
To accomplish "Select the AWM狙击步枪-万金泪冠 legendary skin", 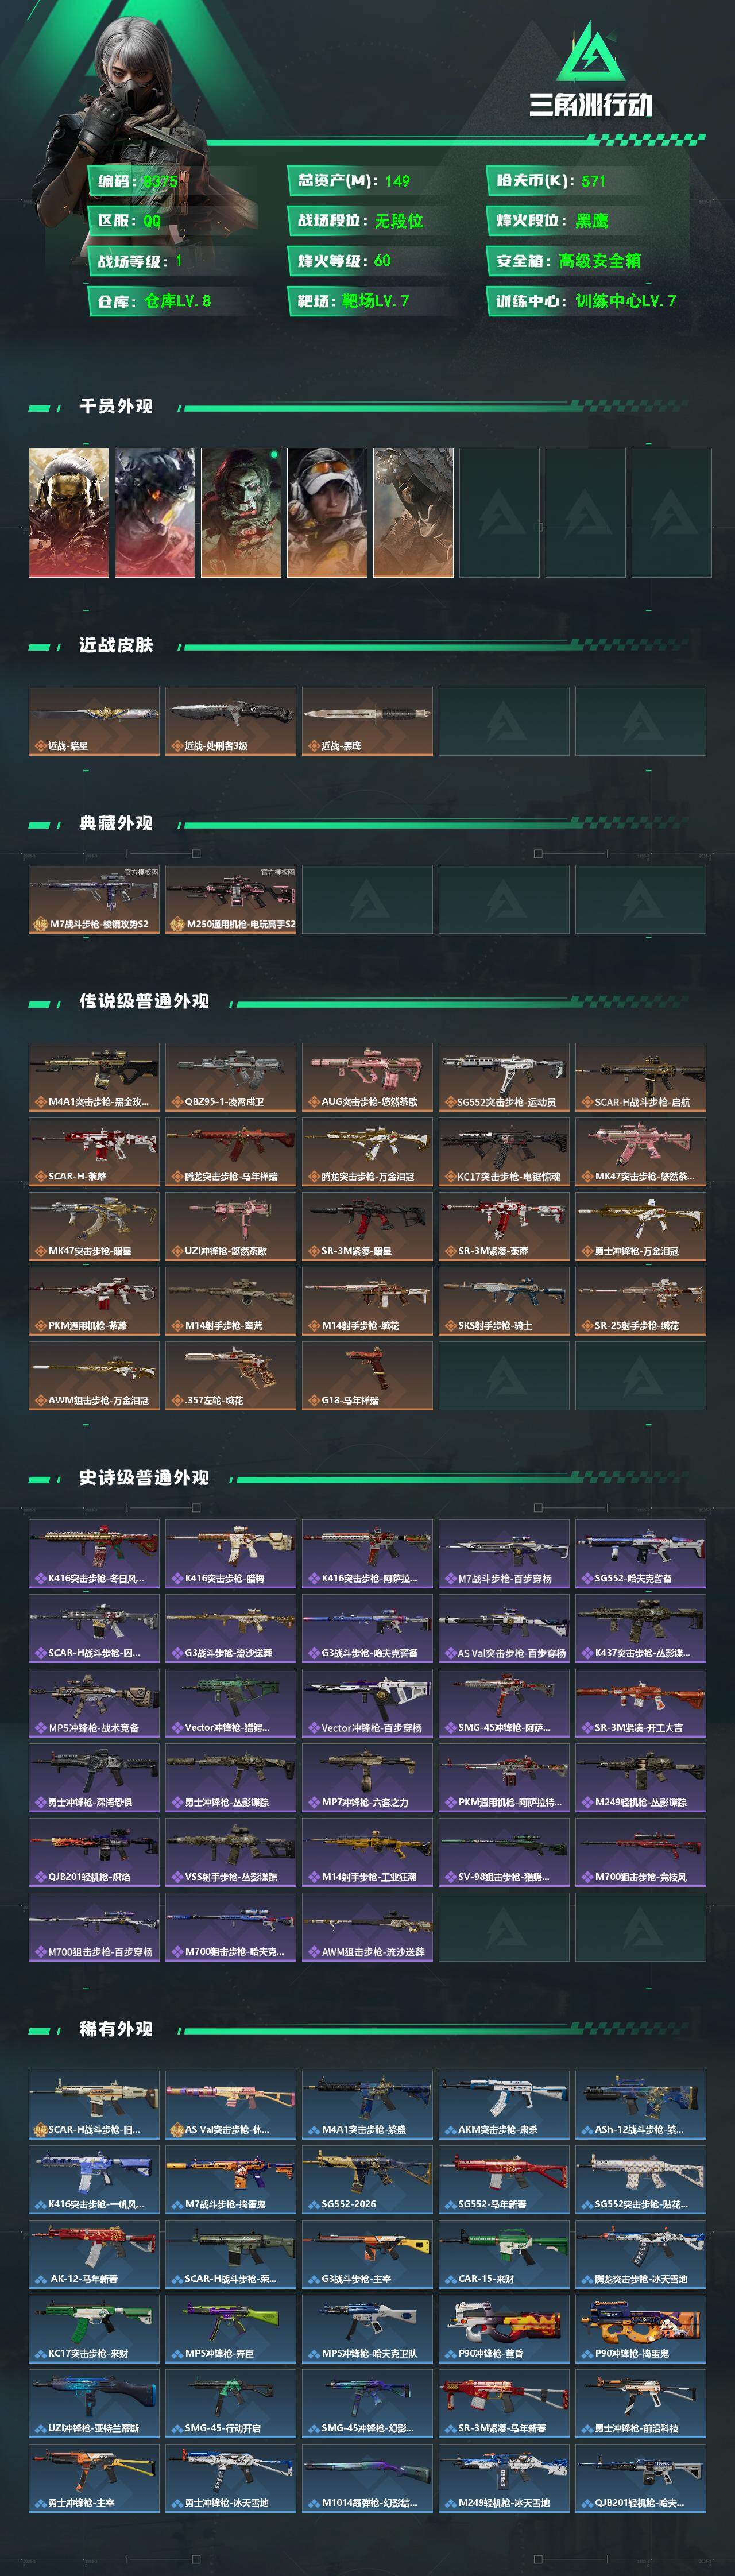I will point(94,1376).
